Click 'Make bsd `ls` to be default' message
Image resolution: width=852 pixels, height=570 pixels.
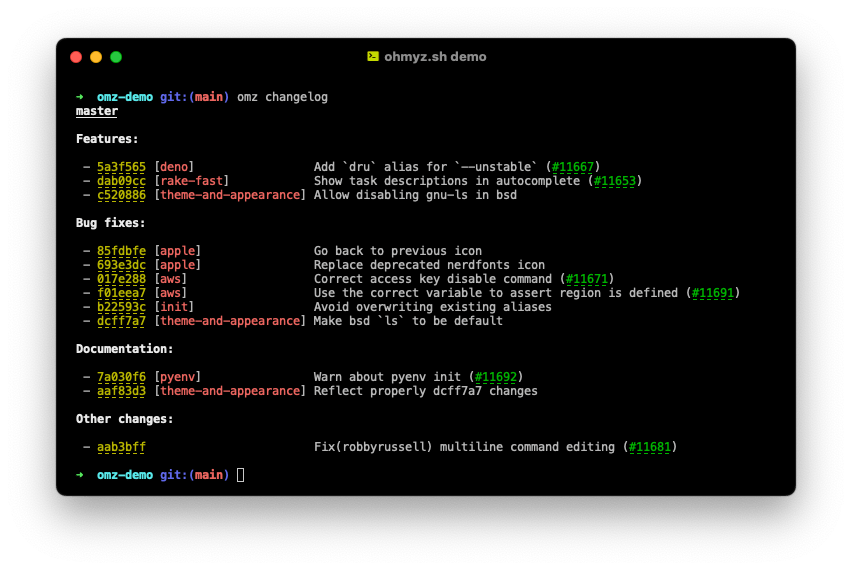point(408,321)
